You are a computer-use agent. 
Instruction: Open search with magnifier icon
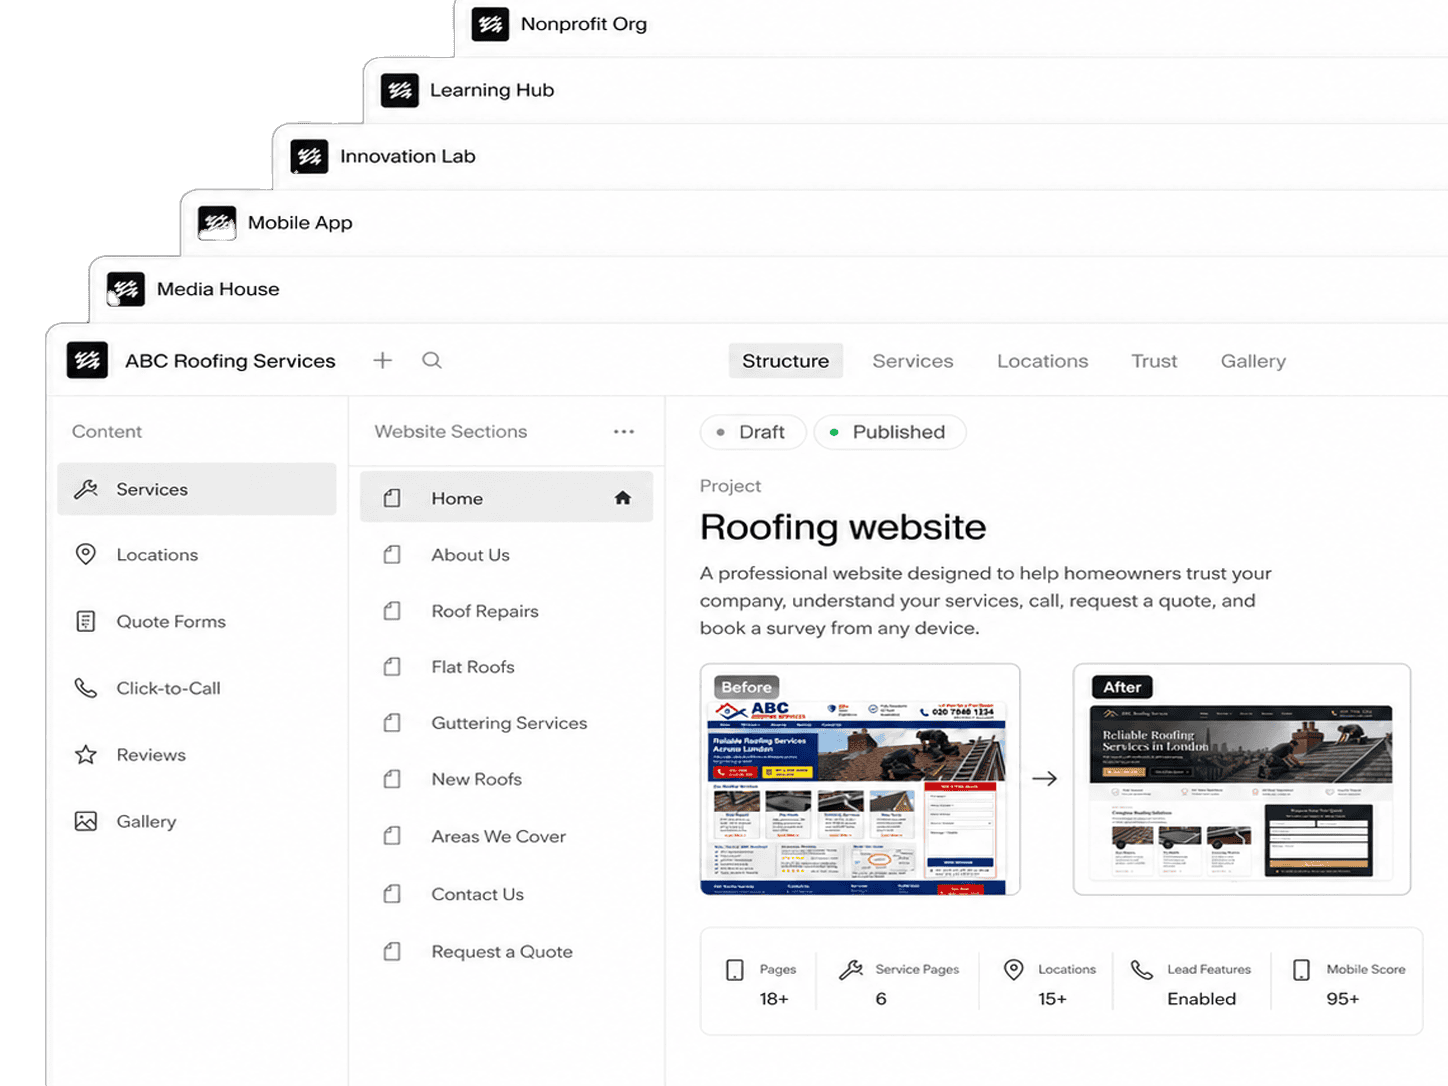432,360
